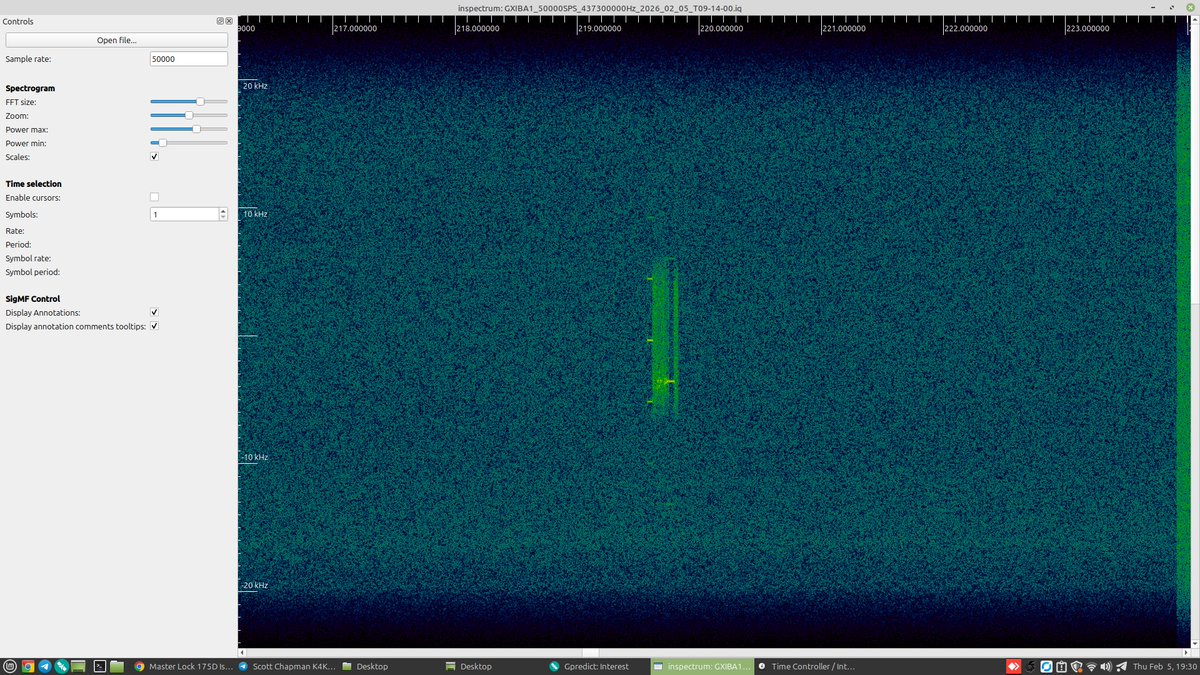Click the -20 kHz frequency scale label

point(255,585)
